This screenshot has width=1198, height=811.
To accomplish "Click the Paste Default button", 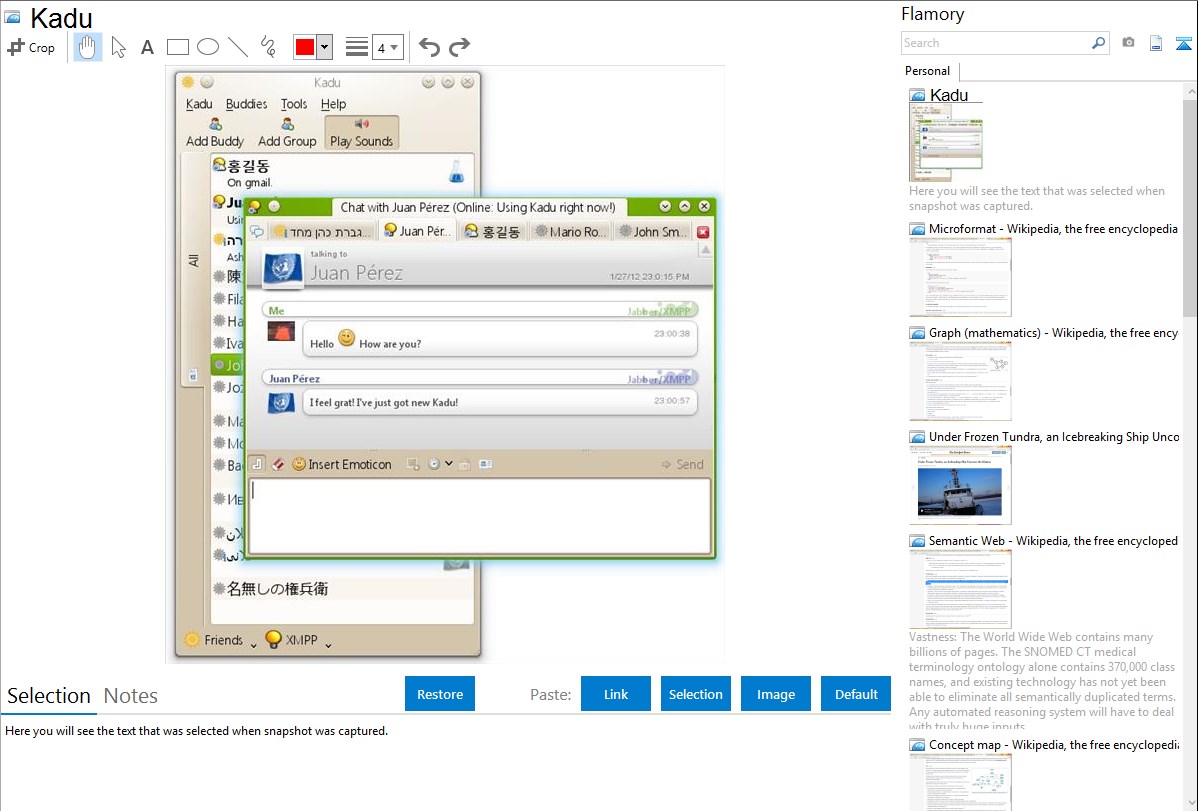I will (x=856, y=694).
